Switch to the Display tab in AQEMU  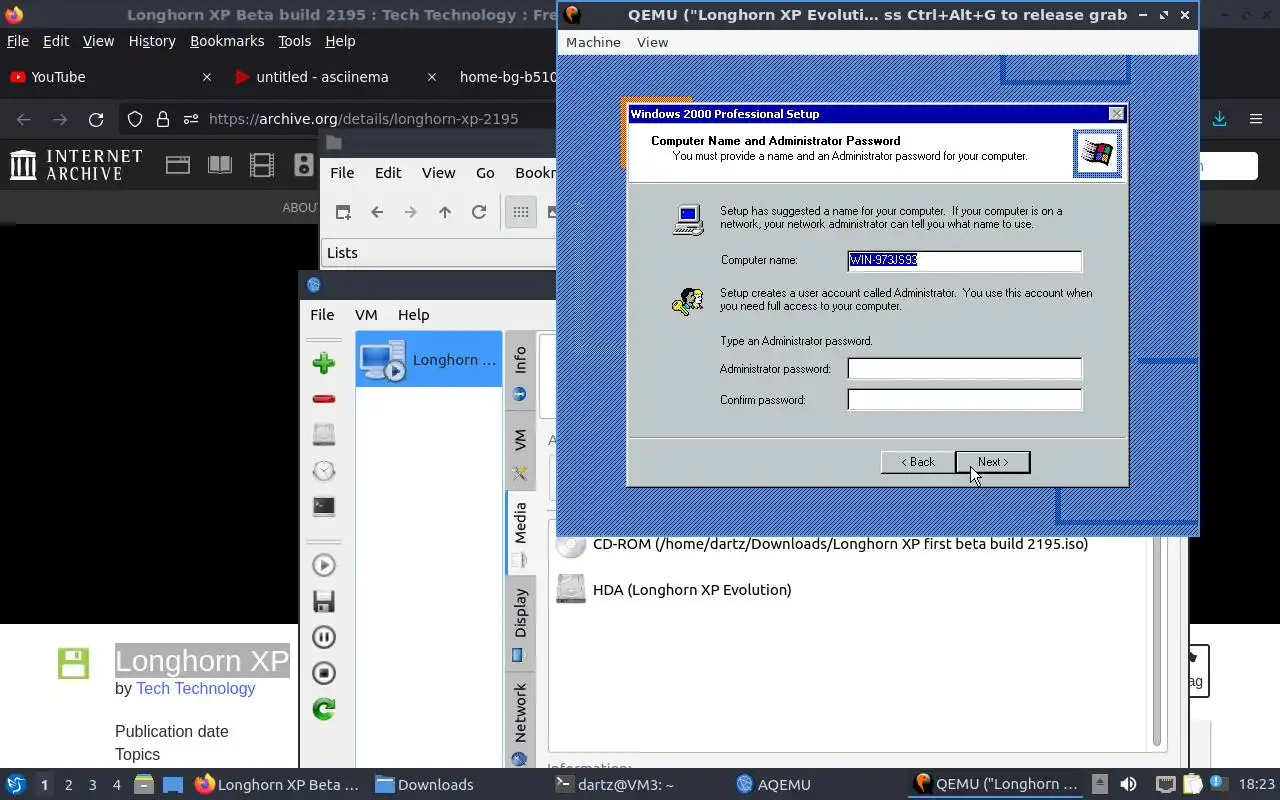(x=519, y=622)
